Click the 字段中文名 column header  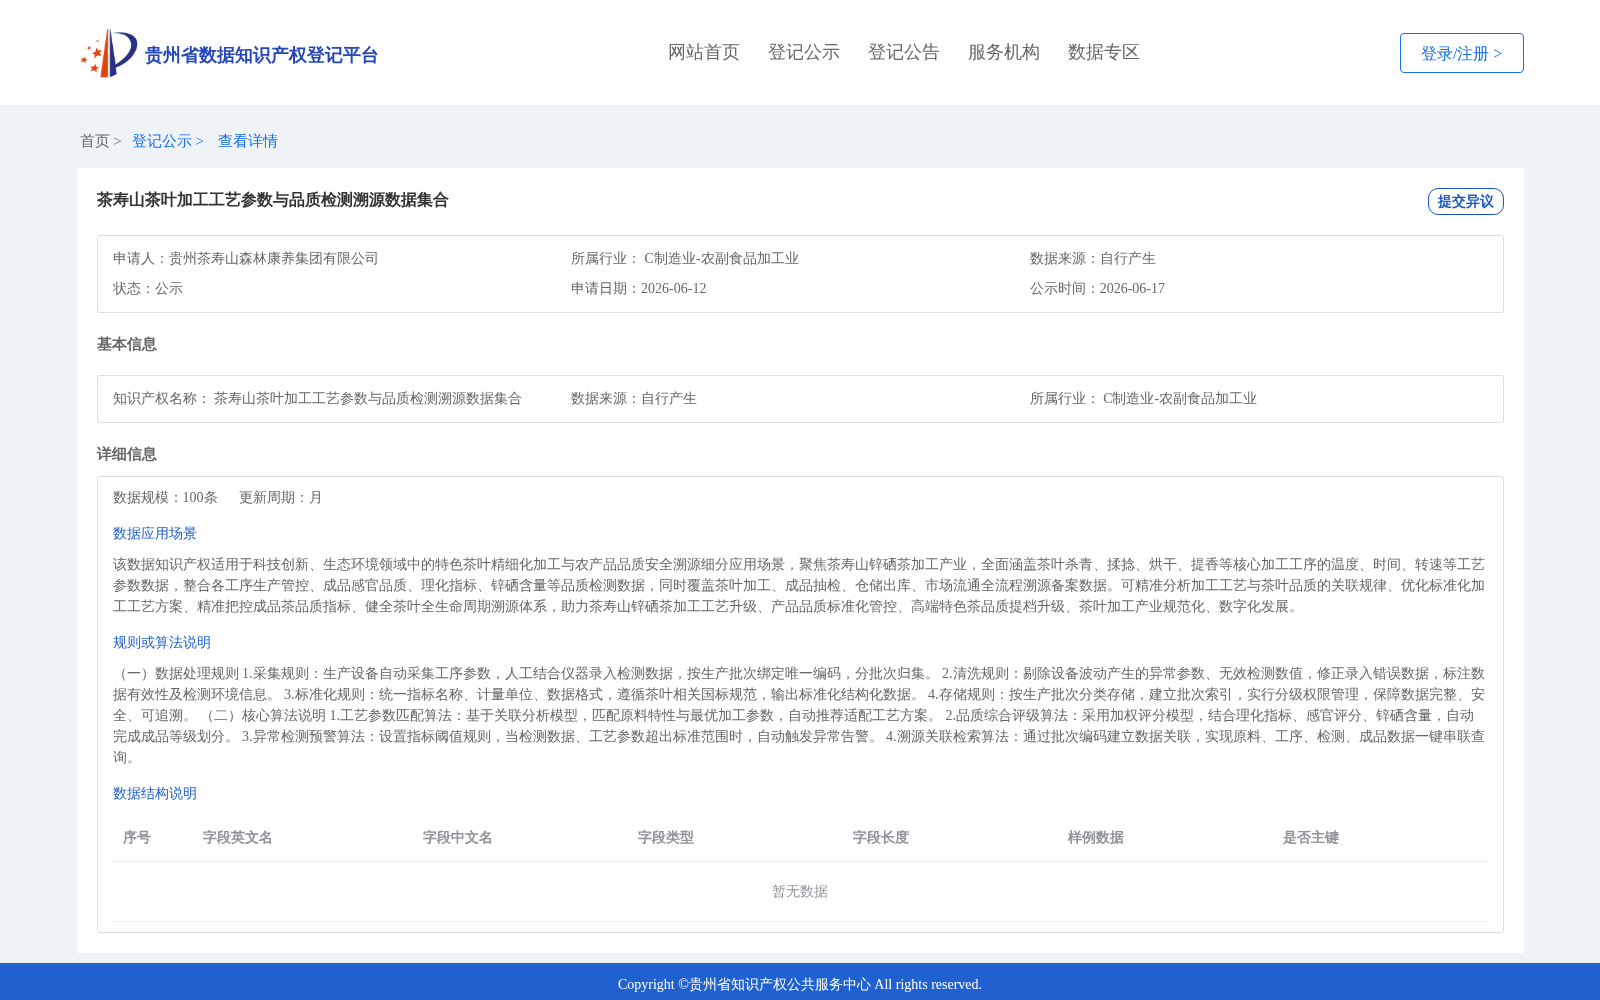[458, 837]
